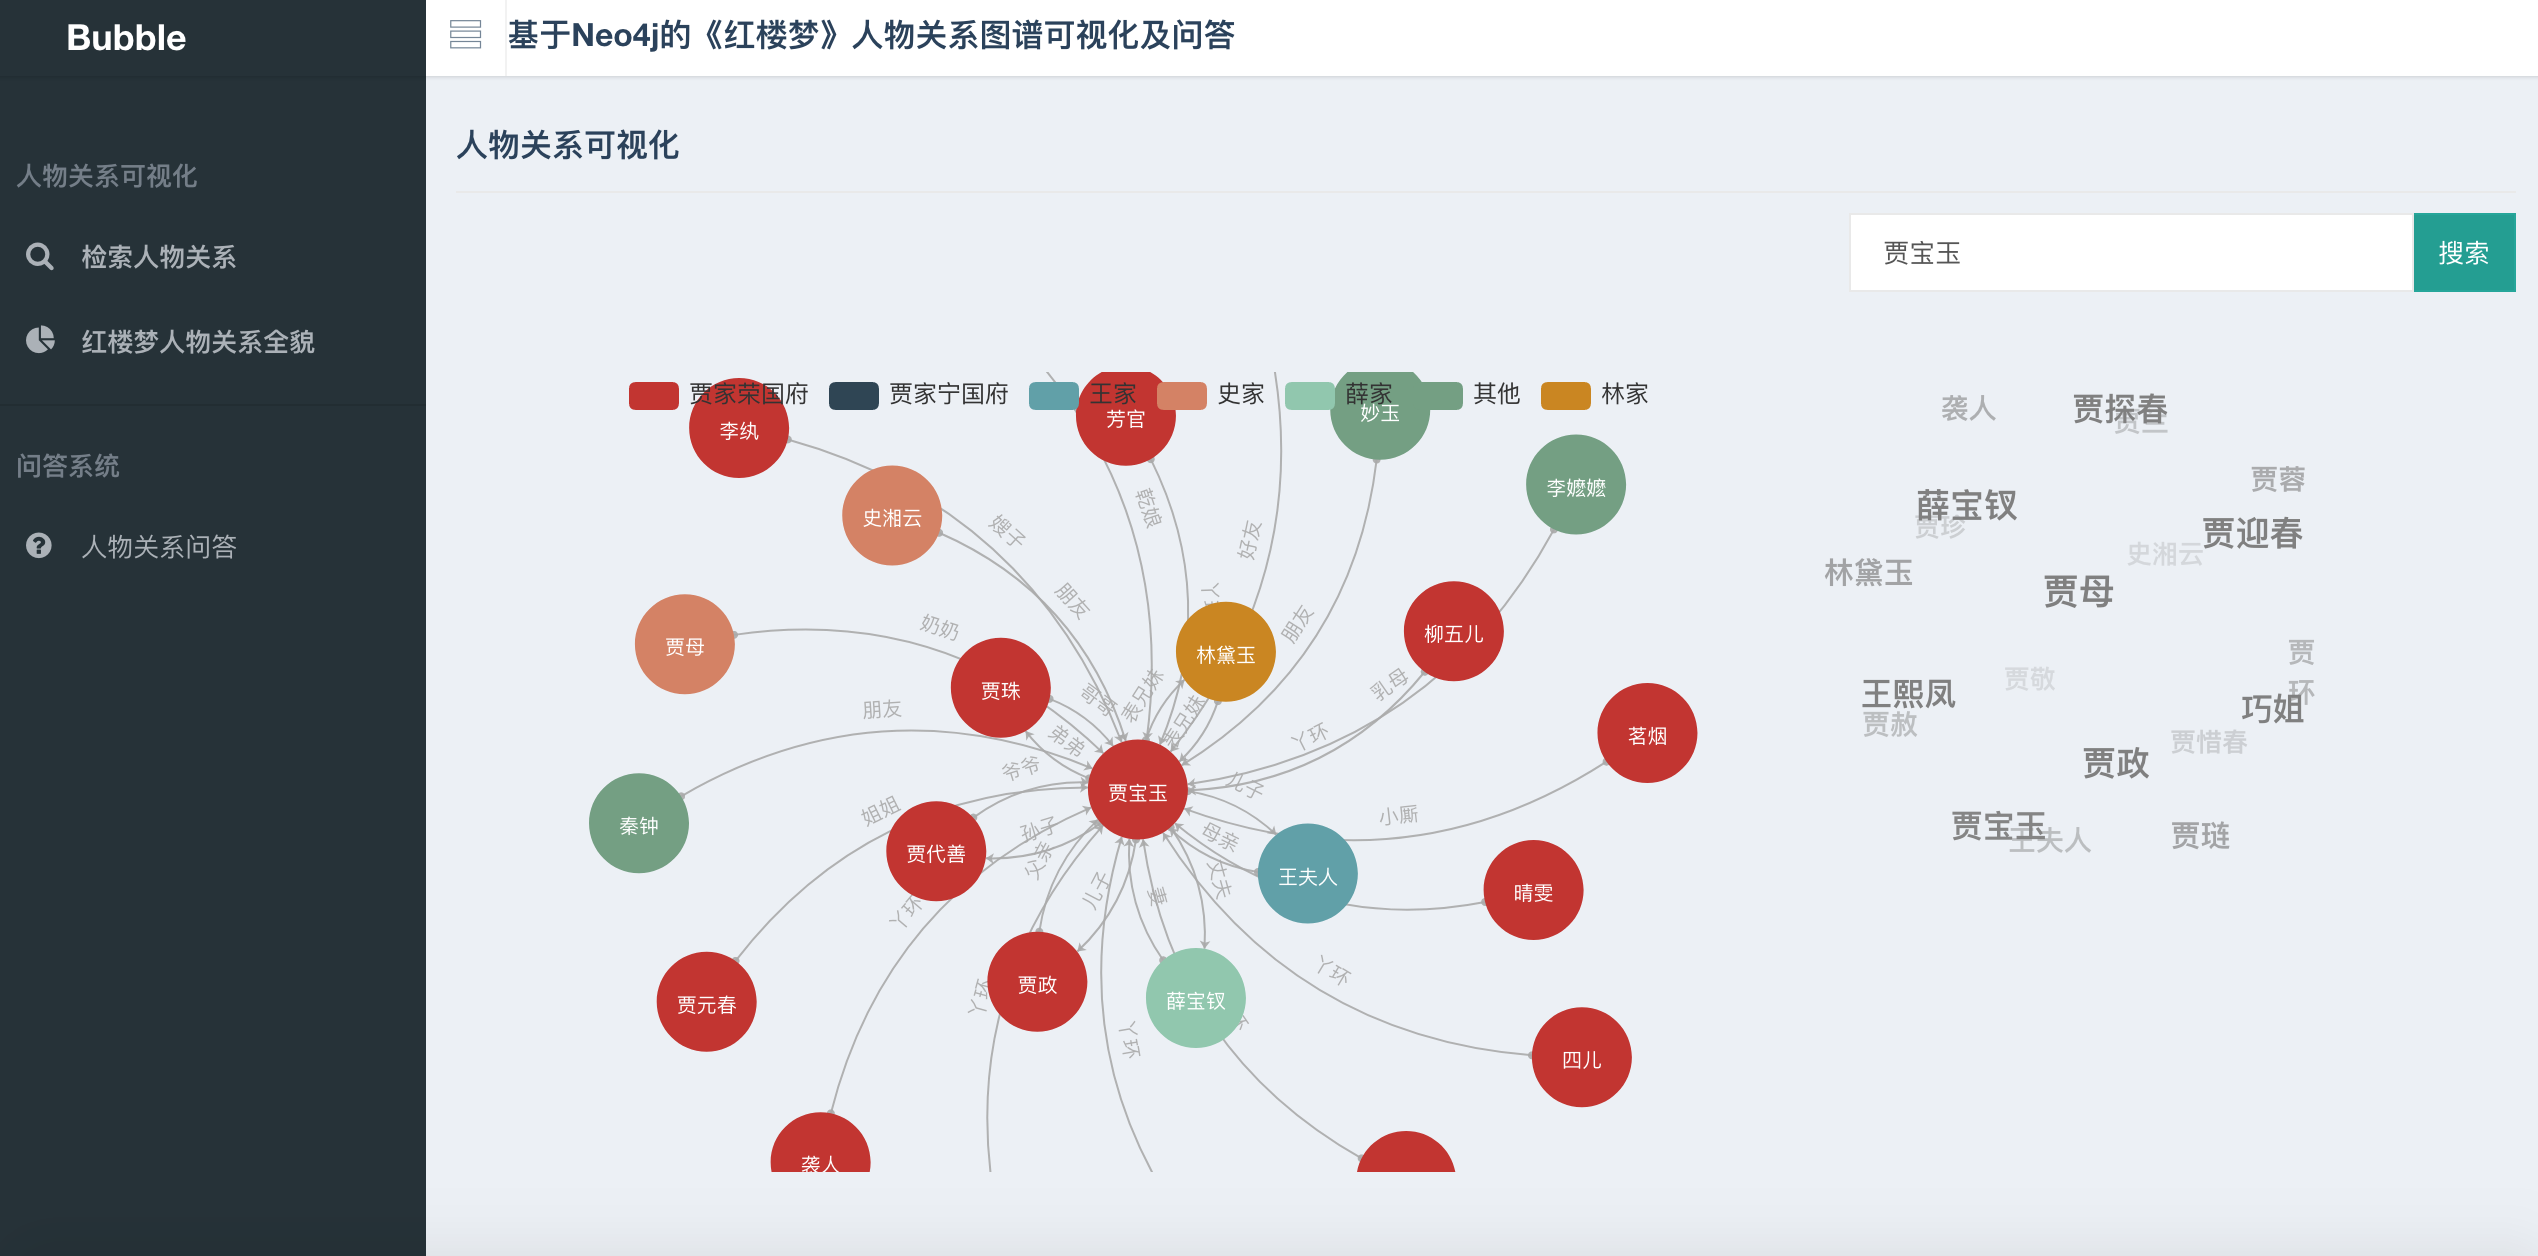Open the 检索人物关系 sidebar entry
2538x1256 pixels.
coord(160,257)
